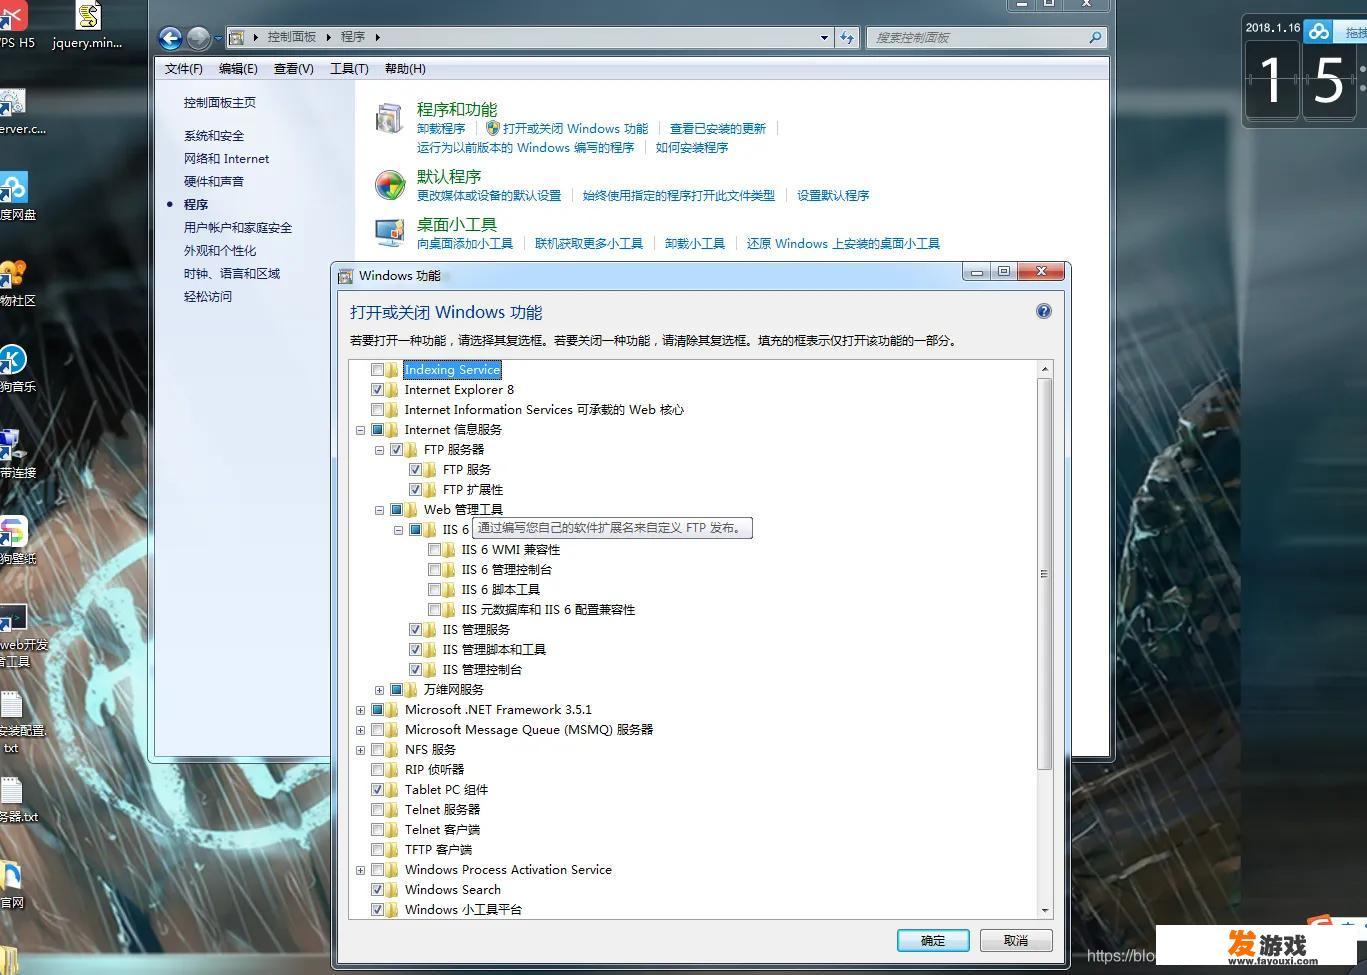Select the IIS 元数据库和 IIS 6 配置兼容性 row
The width and height of the screenshot is (1367, 975).
548,610
